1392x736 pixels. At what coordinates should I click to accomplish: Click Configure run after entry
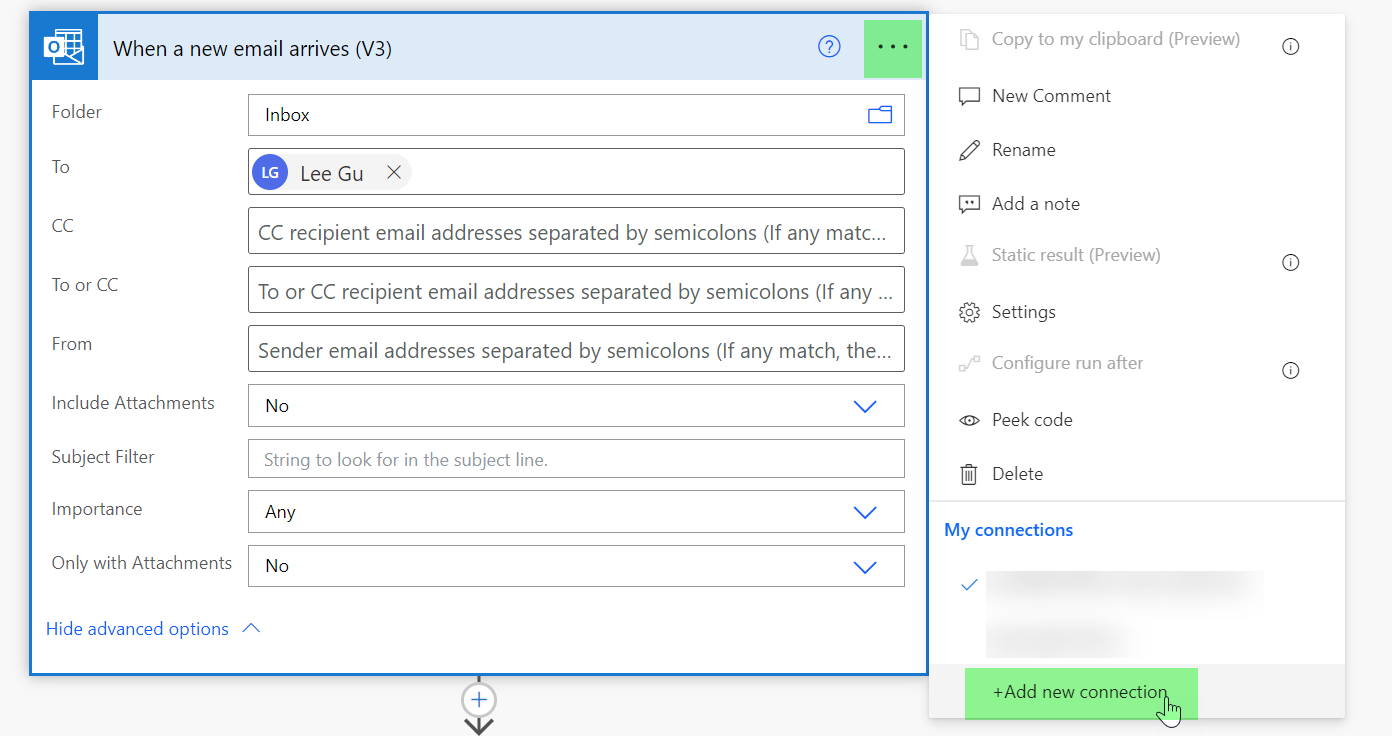tap(1067, 363)
